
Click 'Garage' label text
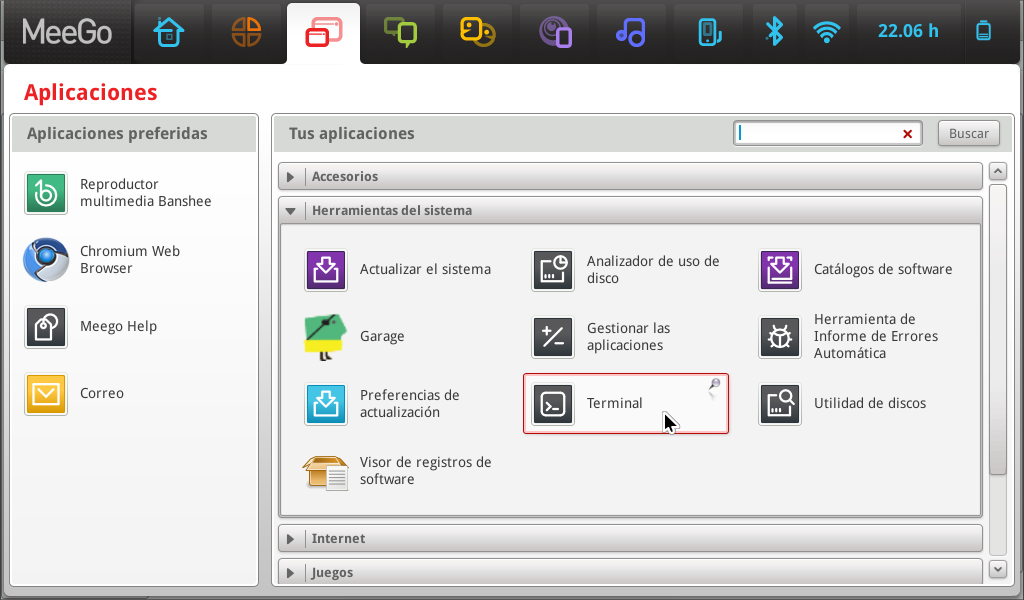(382, 336)
